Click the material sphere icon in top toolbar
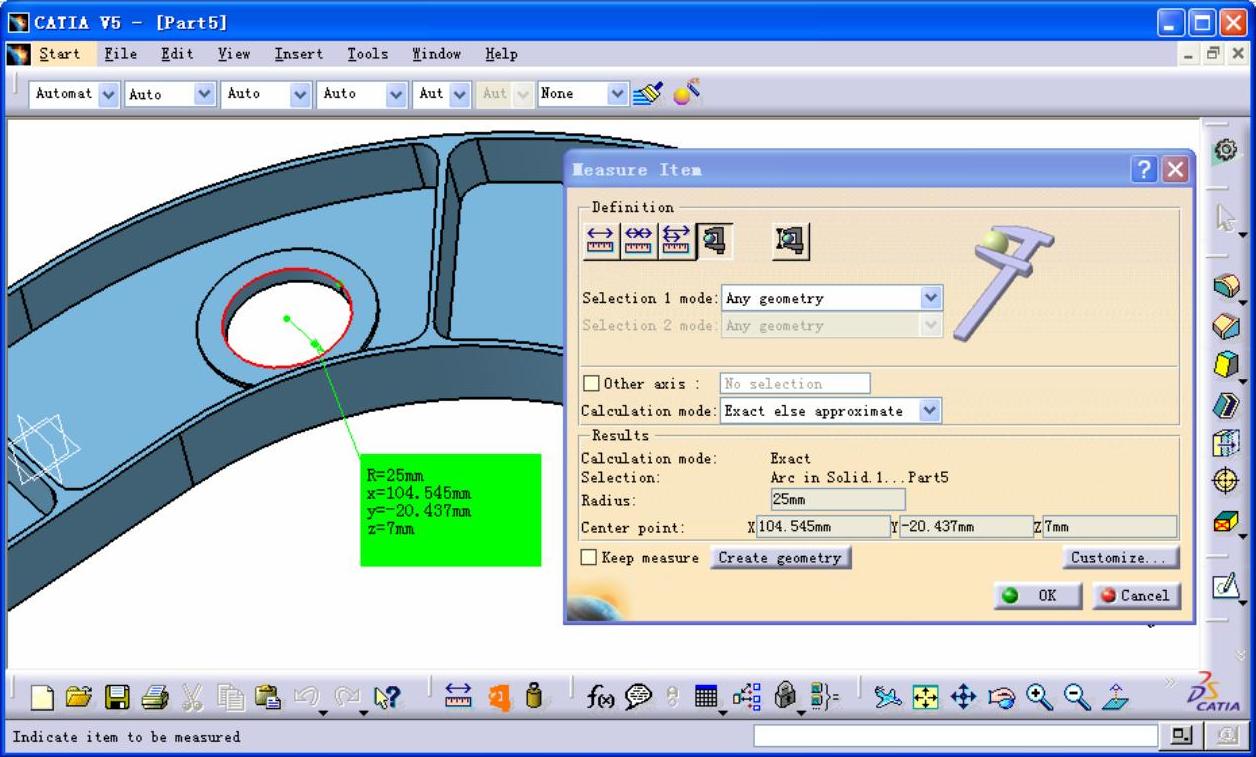This screenshot has width=1256, height=757. coord(685,93)
